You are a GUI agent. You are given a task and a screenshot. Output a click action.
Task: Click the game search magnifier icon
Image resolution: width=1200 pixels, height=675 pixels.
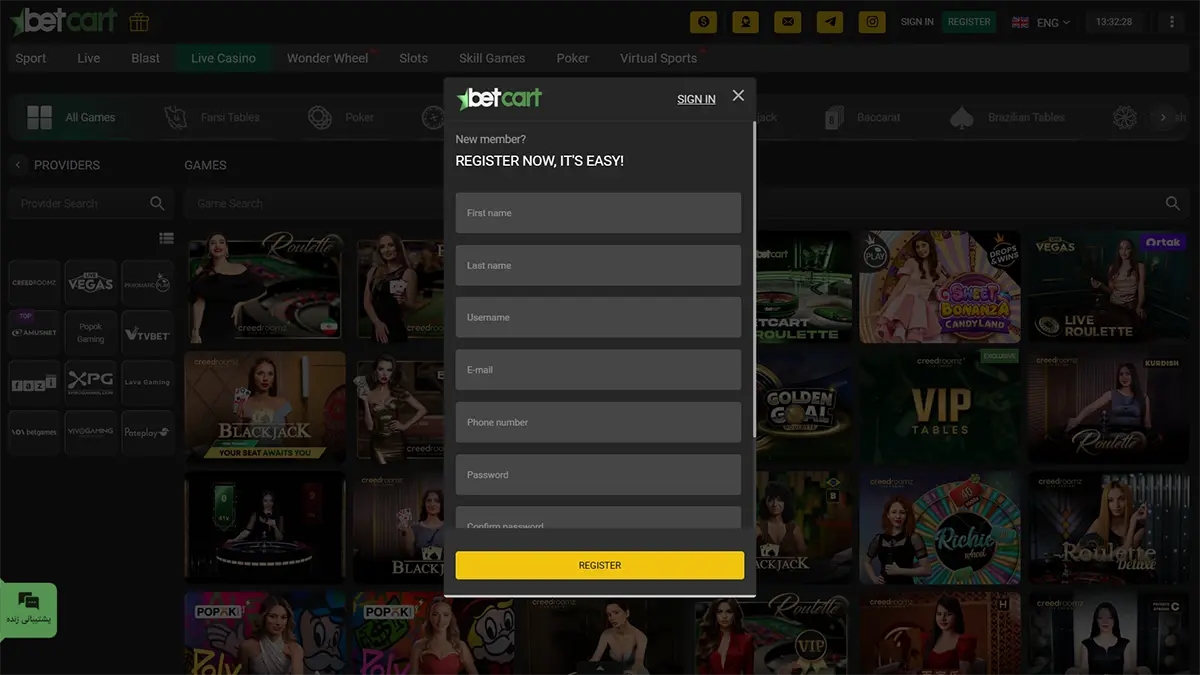coord(1173,203)
